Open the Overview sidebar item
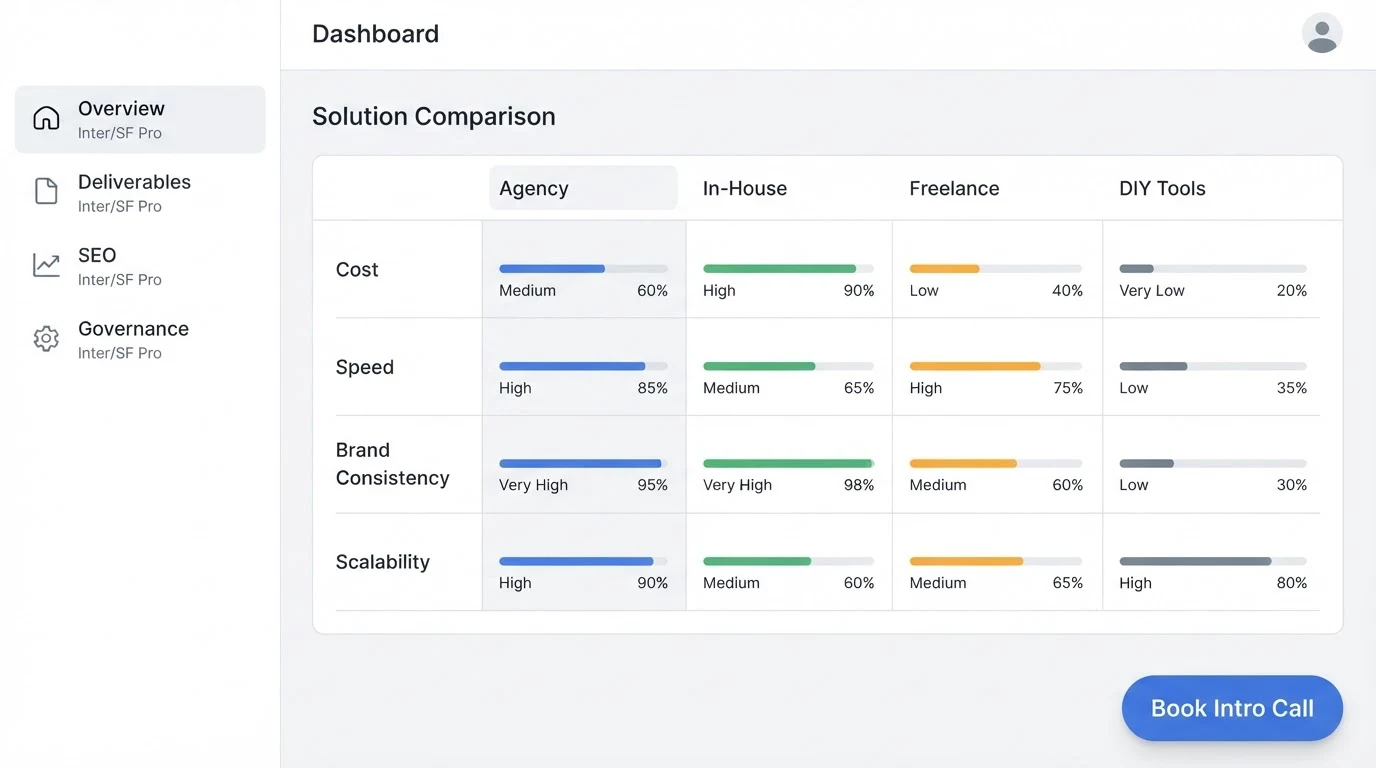Viewport: 1376px width, 768px height. (140, 119)
